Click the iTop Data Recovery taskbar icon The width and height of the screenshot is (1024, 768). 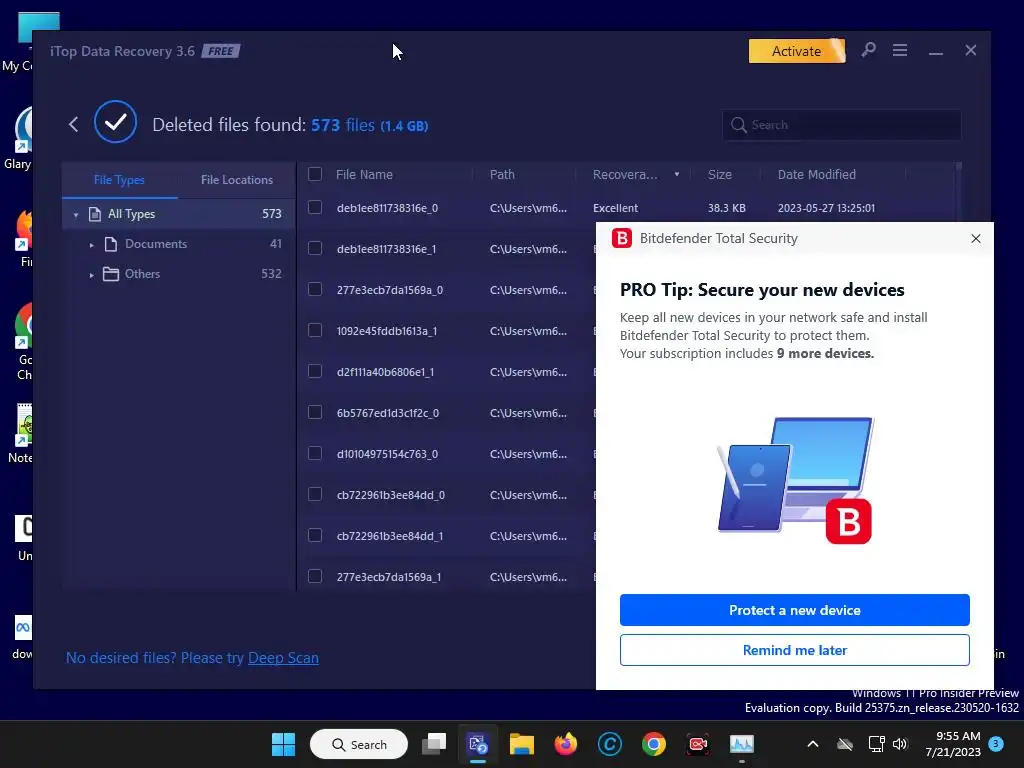coord(477,744)
